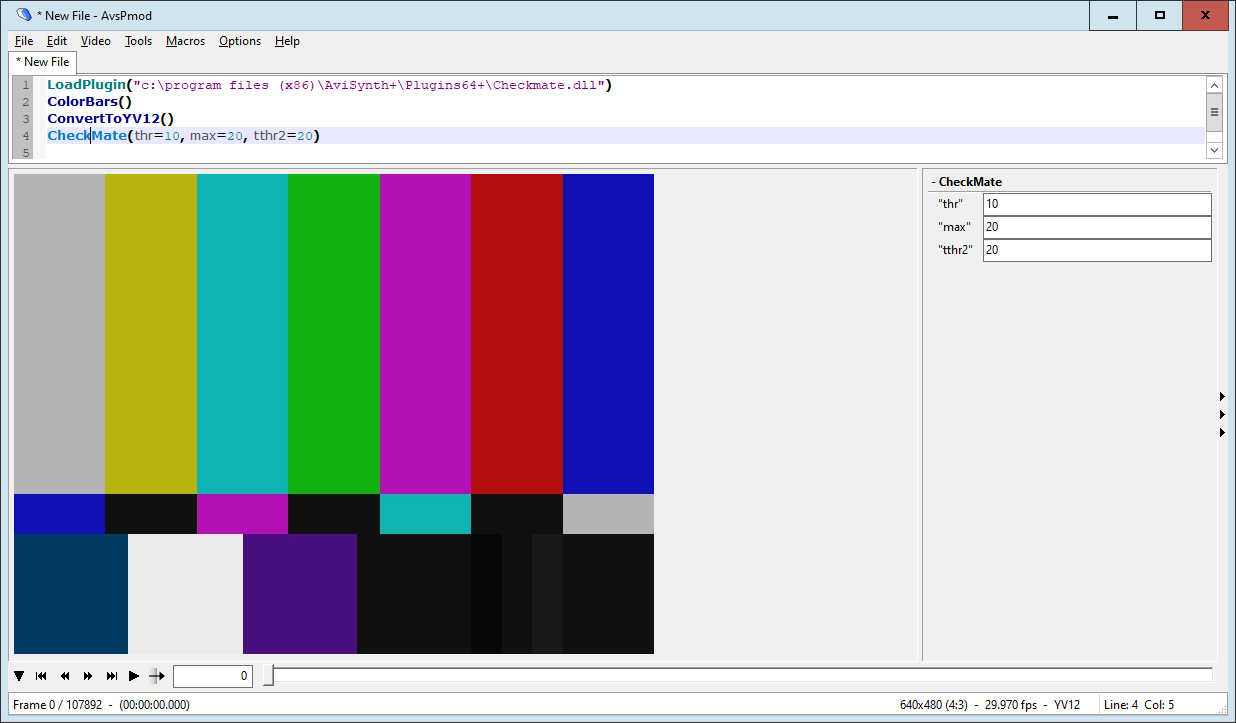Select the New File script tab
1236x723 pixels.
click(43, 62)
